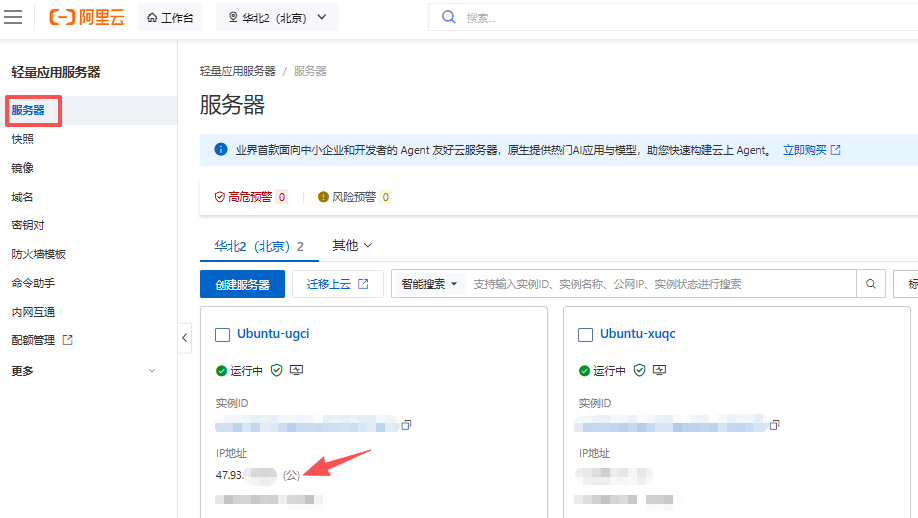Open the 智能搜索 dropdown
918x518 pixels.
pyautogui.click(x=429, y=284)
